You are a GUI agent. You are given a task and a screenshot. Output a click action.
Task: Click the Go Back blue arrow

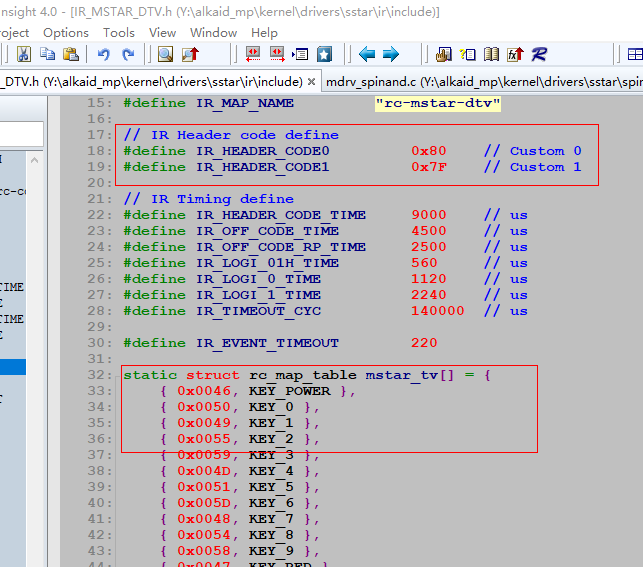[367, 54]
